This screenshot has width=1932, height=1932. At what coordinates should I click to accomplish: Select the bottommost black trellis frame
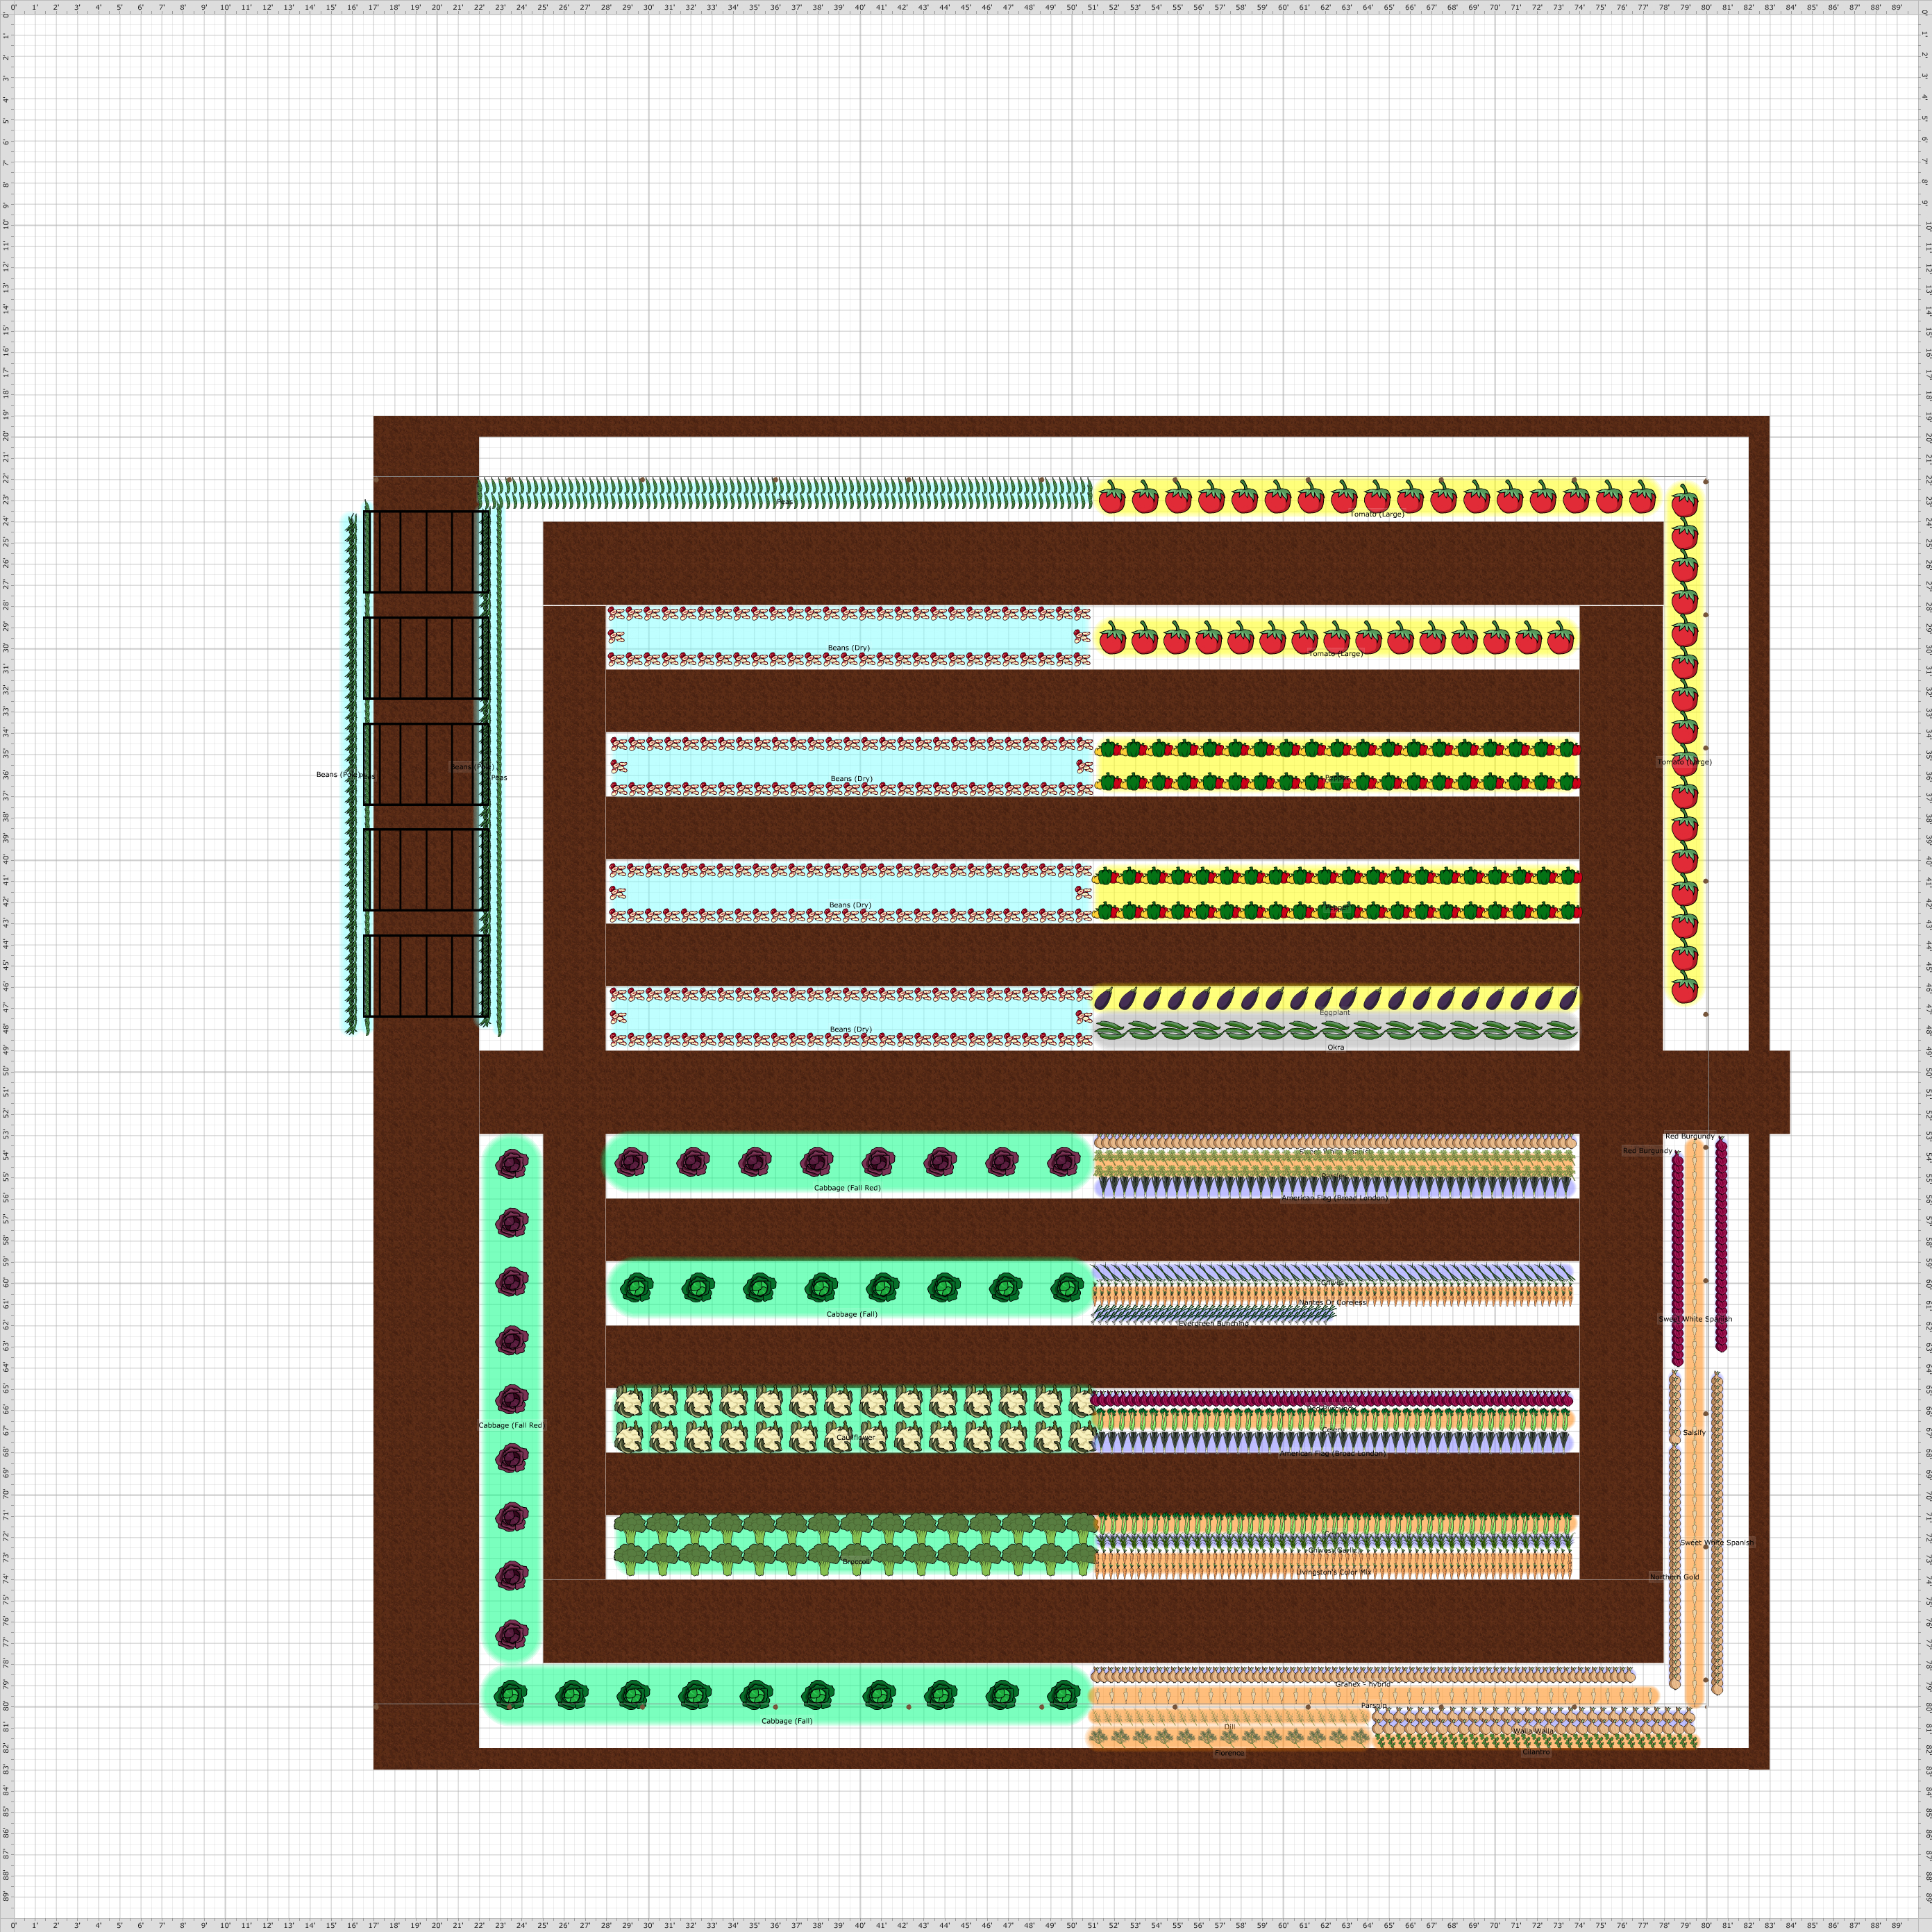click(x=426, y=976)
